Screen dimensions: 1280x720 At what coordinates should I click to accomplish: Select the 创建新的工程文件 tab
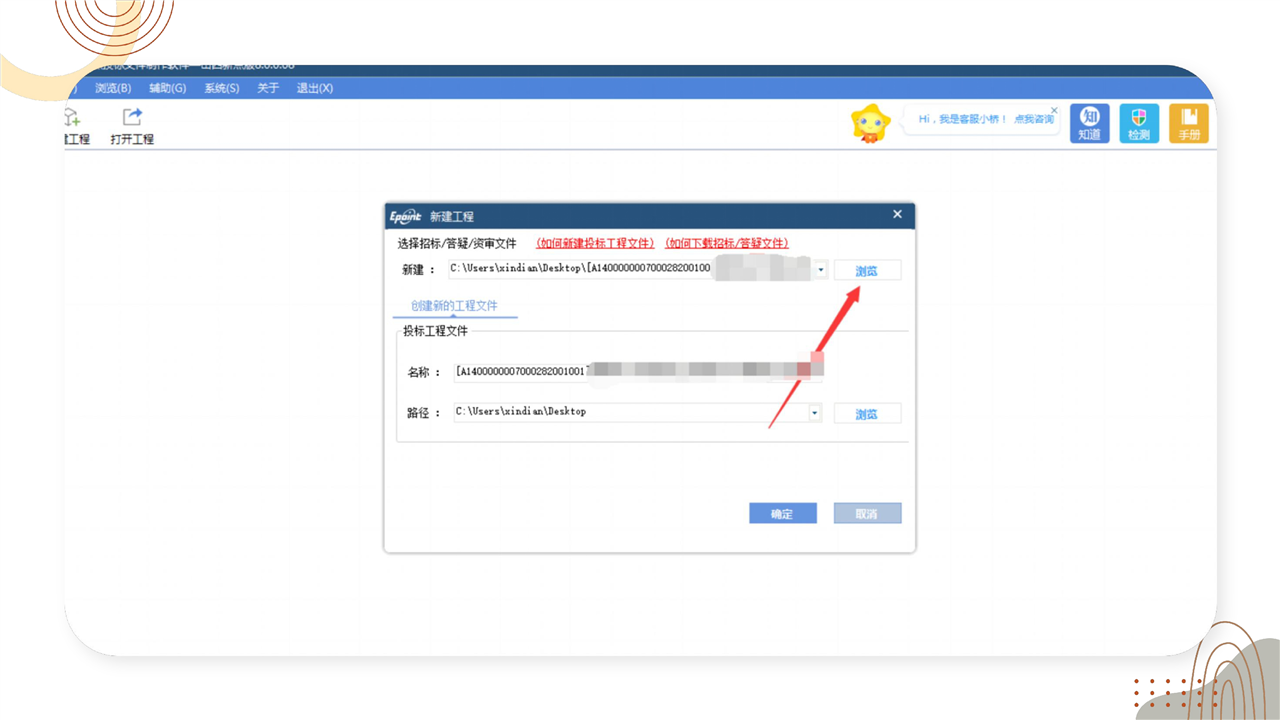[x=454, y=305]
